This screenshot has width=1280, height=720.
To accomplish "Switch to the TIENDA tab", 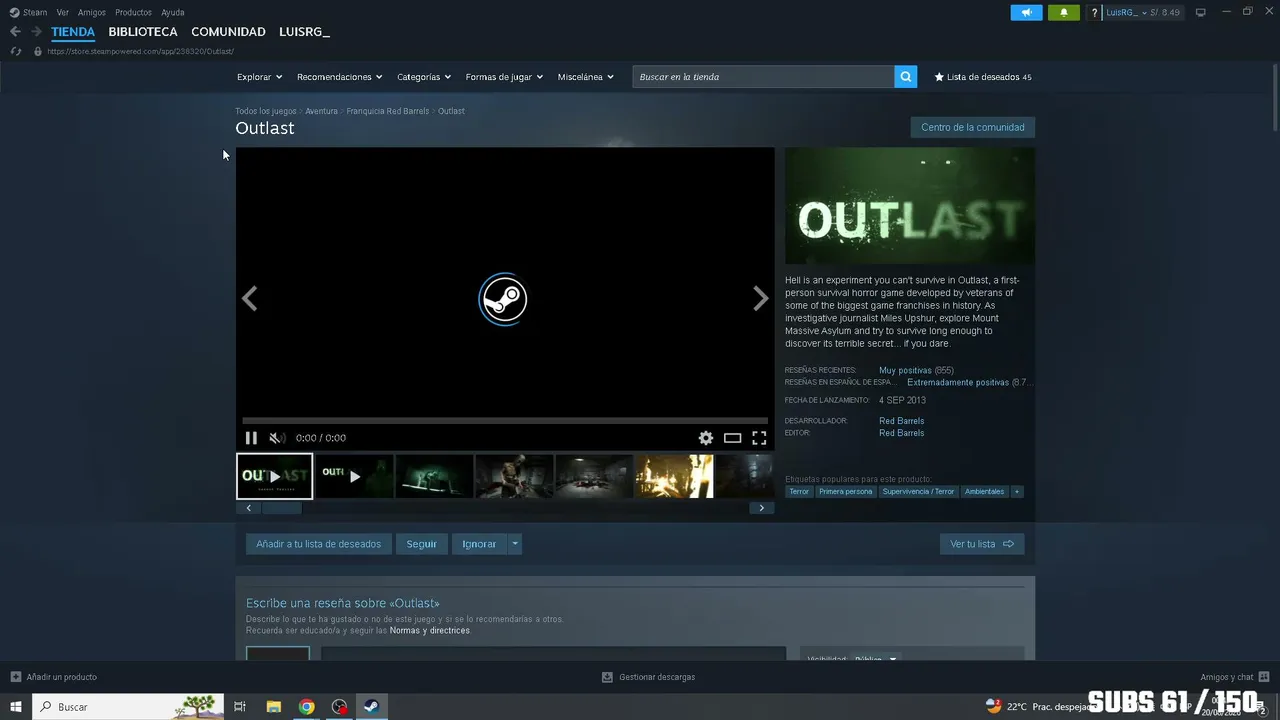I will (73, 32).
